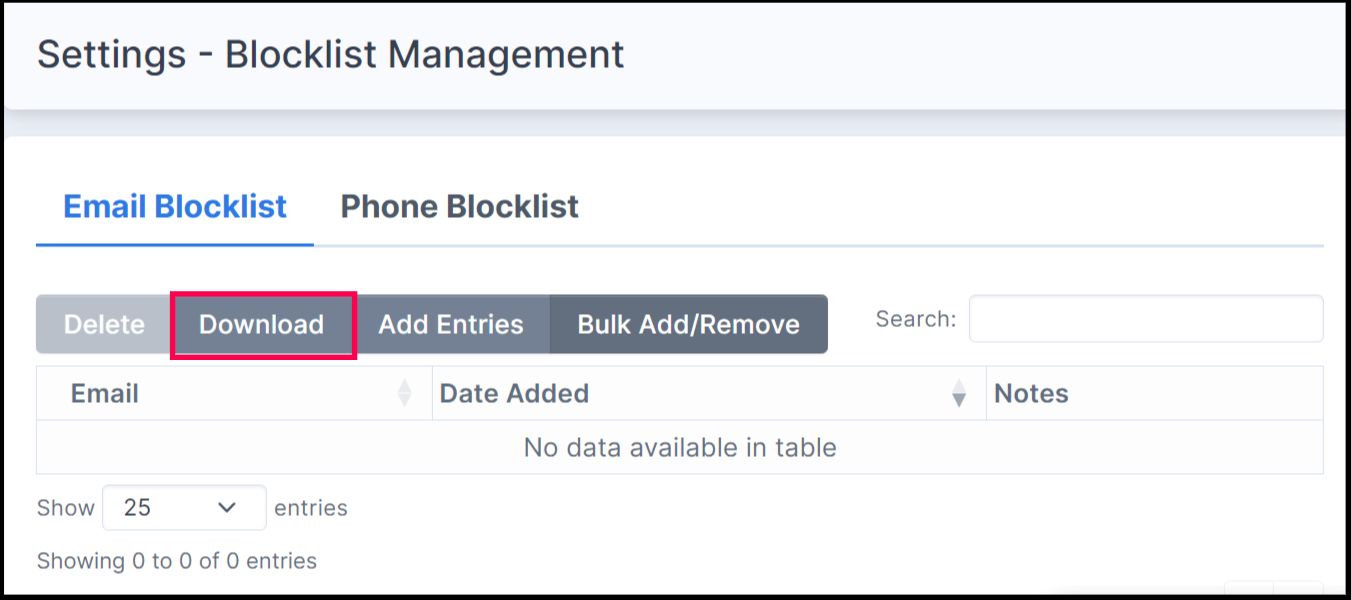Select the Email Blocklist tab
This screenshot has width=1351, height=600.
(x=173, y=206)
